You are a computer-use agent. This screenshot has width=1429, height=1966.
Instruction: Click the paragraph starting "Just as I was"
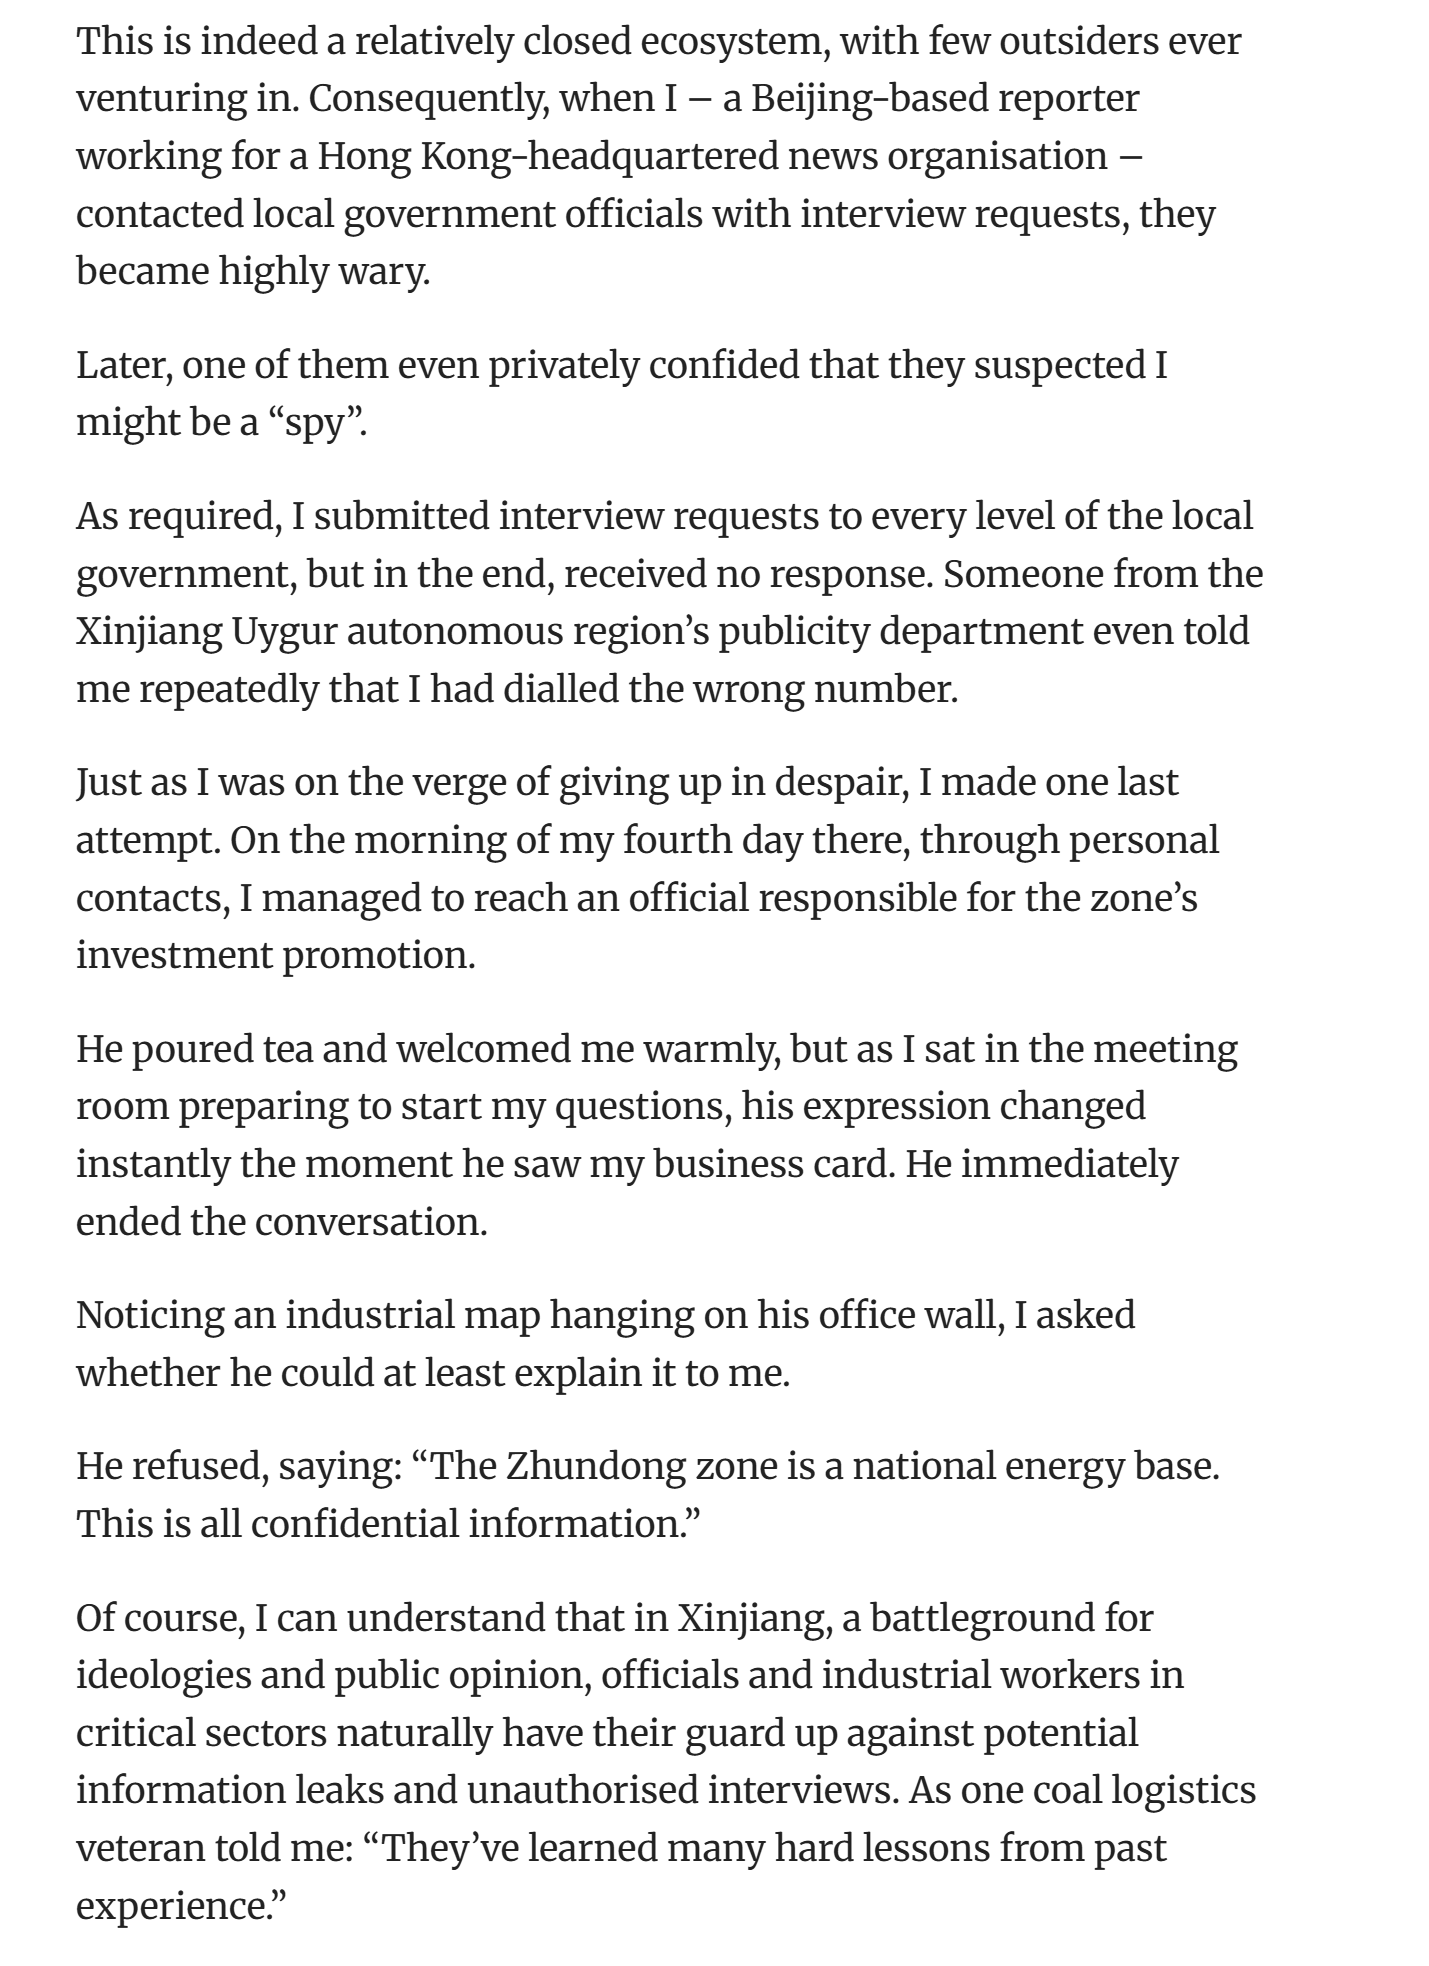coord(648,868)
